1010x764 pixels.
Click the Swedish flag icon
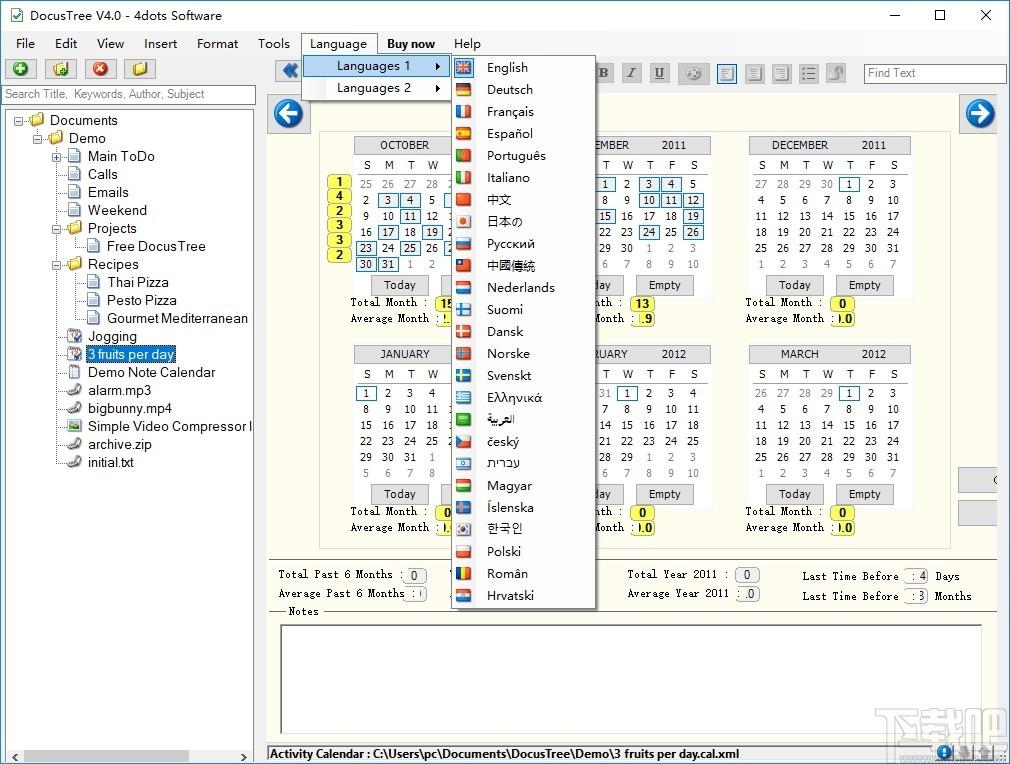(x=463, y=375)
